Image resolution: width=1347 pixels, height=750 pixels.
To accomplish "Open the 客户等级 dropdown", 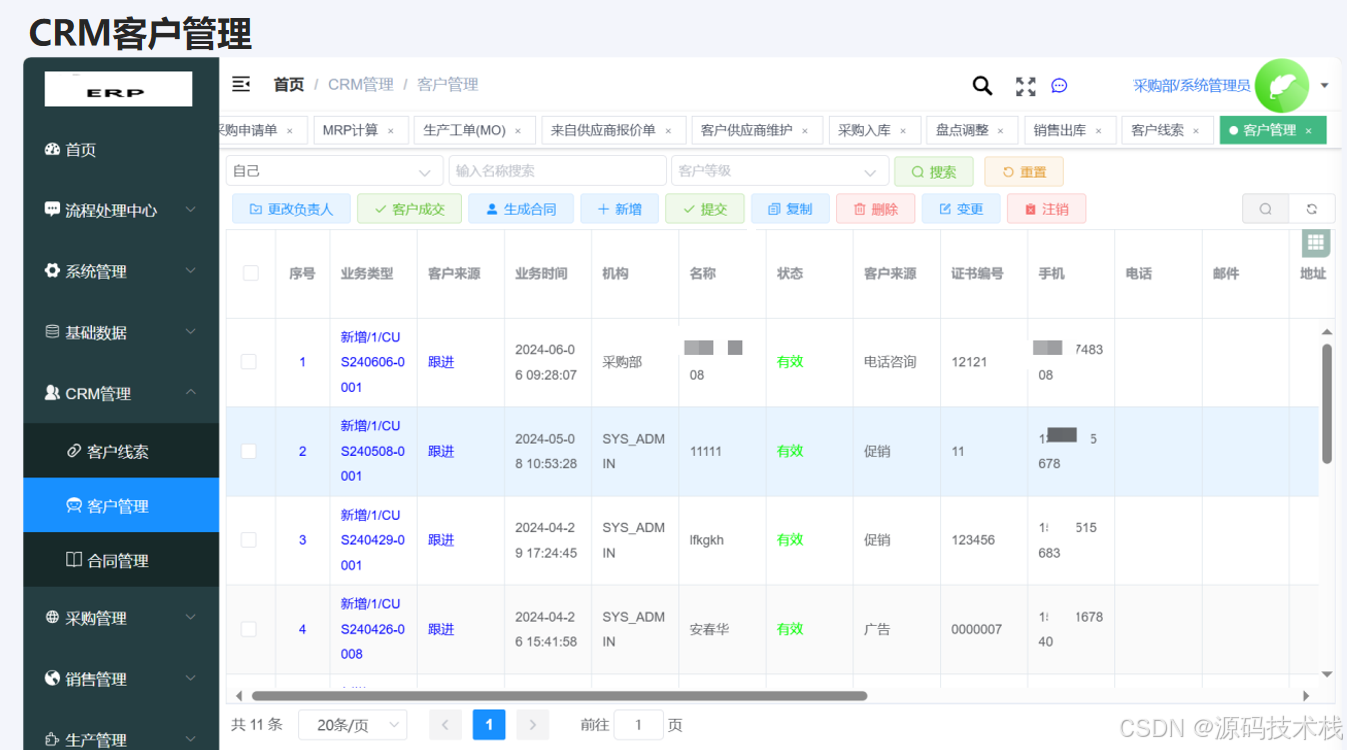I will (x=779, y=171).
